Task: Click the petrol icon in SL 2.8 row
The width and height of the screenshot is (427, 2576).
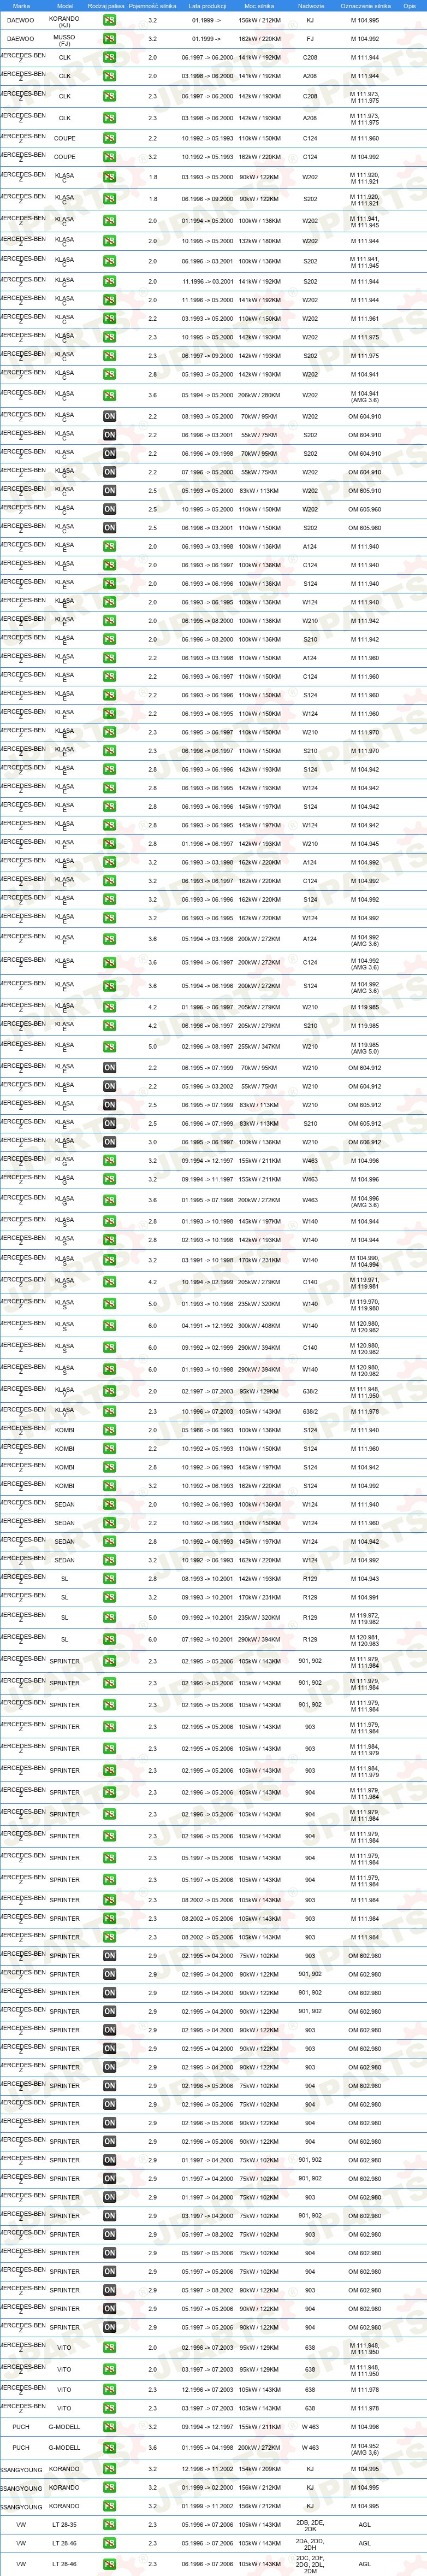Action: coord(109,1579)
